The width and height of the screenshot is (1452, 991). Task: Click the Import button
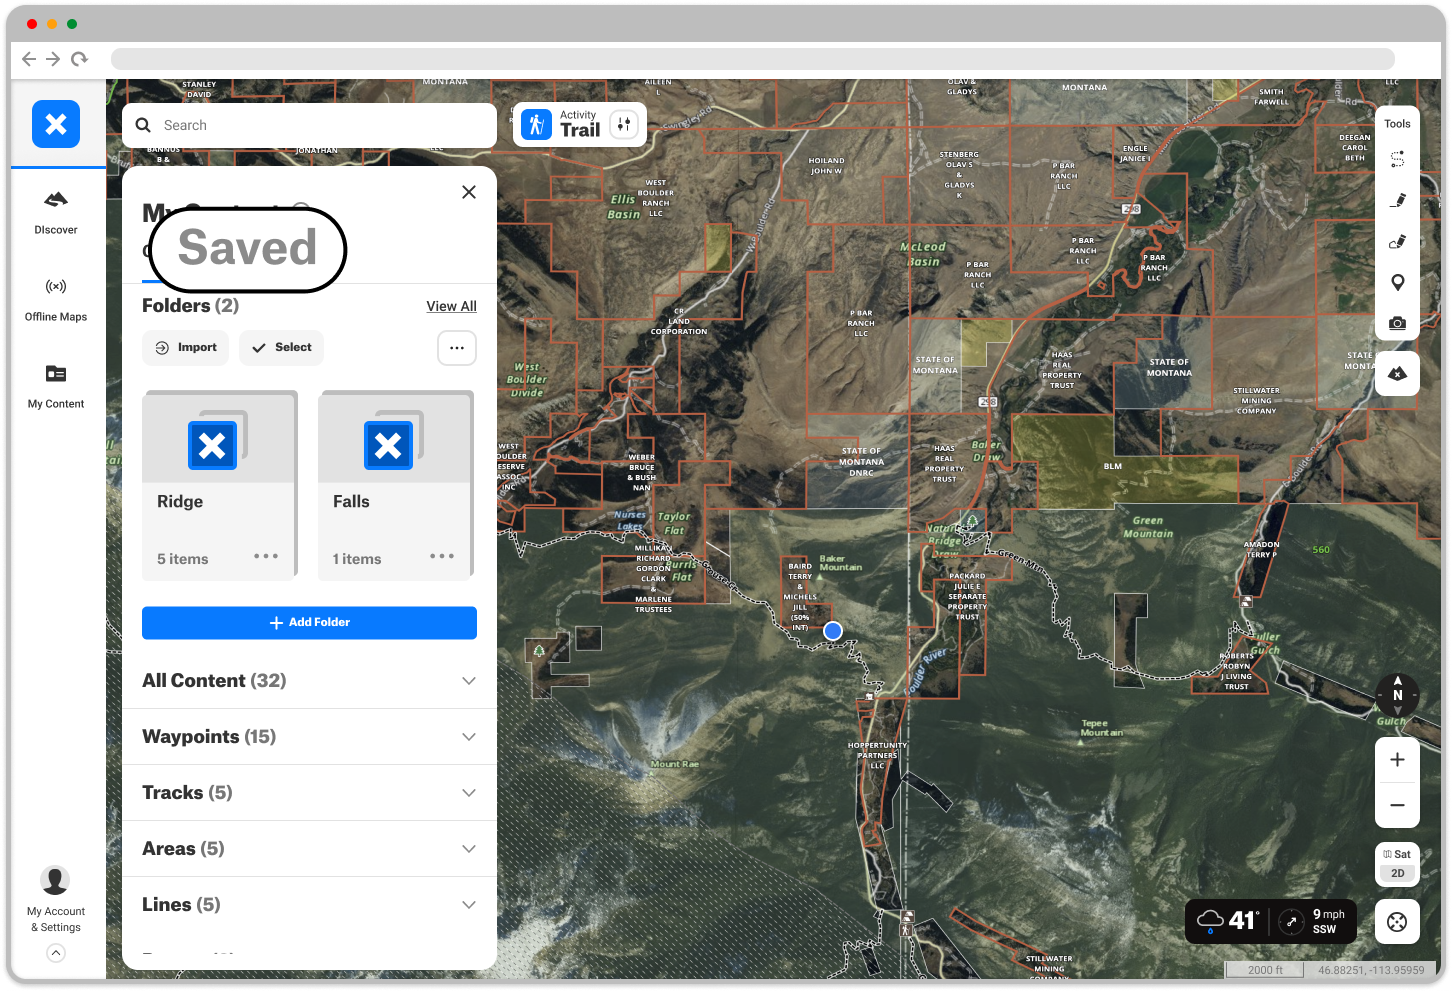pos(186,347)
